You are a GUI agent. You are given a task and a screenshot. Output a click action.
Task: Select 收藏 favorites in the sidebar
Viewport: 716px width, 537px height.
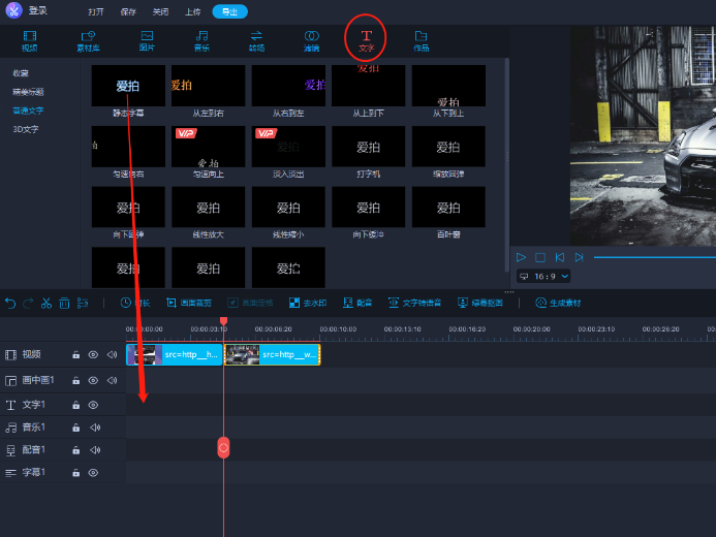point(21,73)
